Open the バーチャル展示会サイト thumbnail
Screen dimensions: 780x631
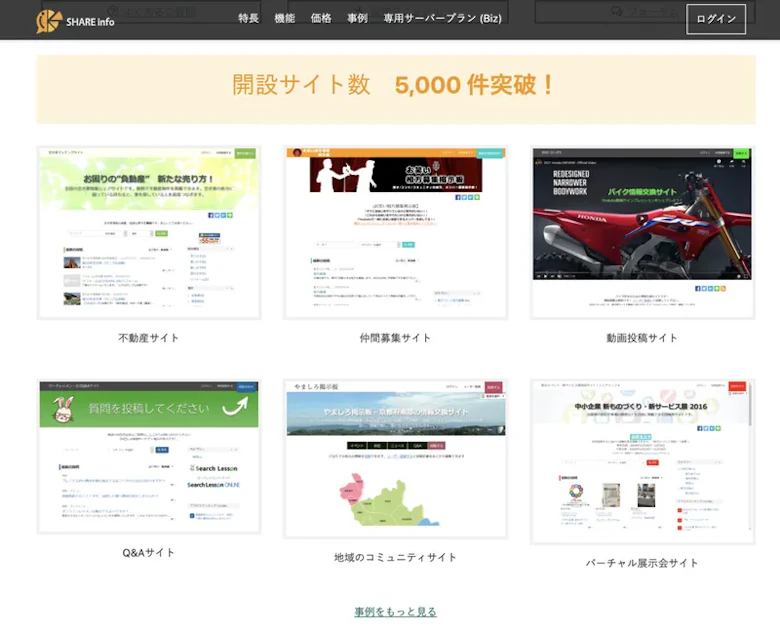pyautogui.click(x=642, y=461)
